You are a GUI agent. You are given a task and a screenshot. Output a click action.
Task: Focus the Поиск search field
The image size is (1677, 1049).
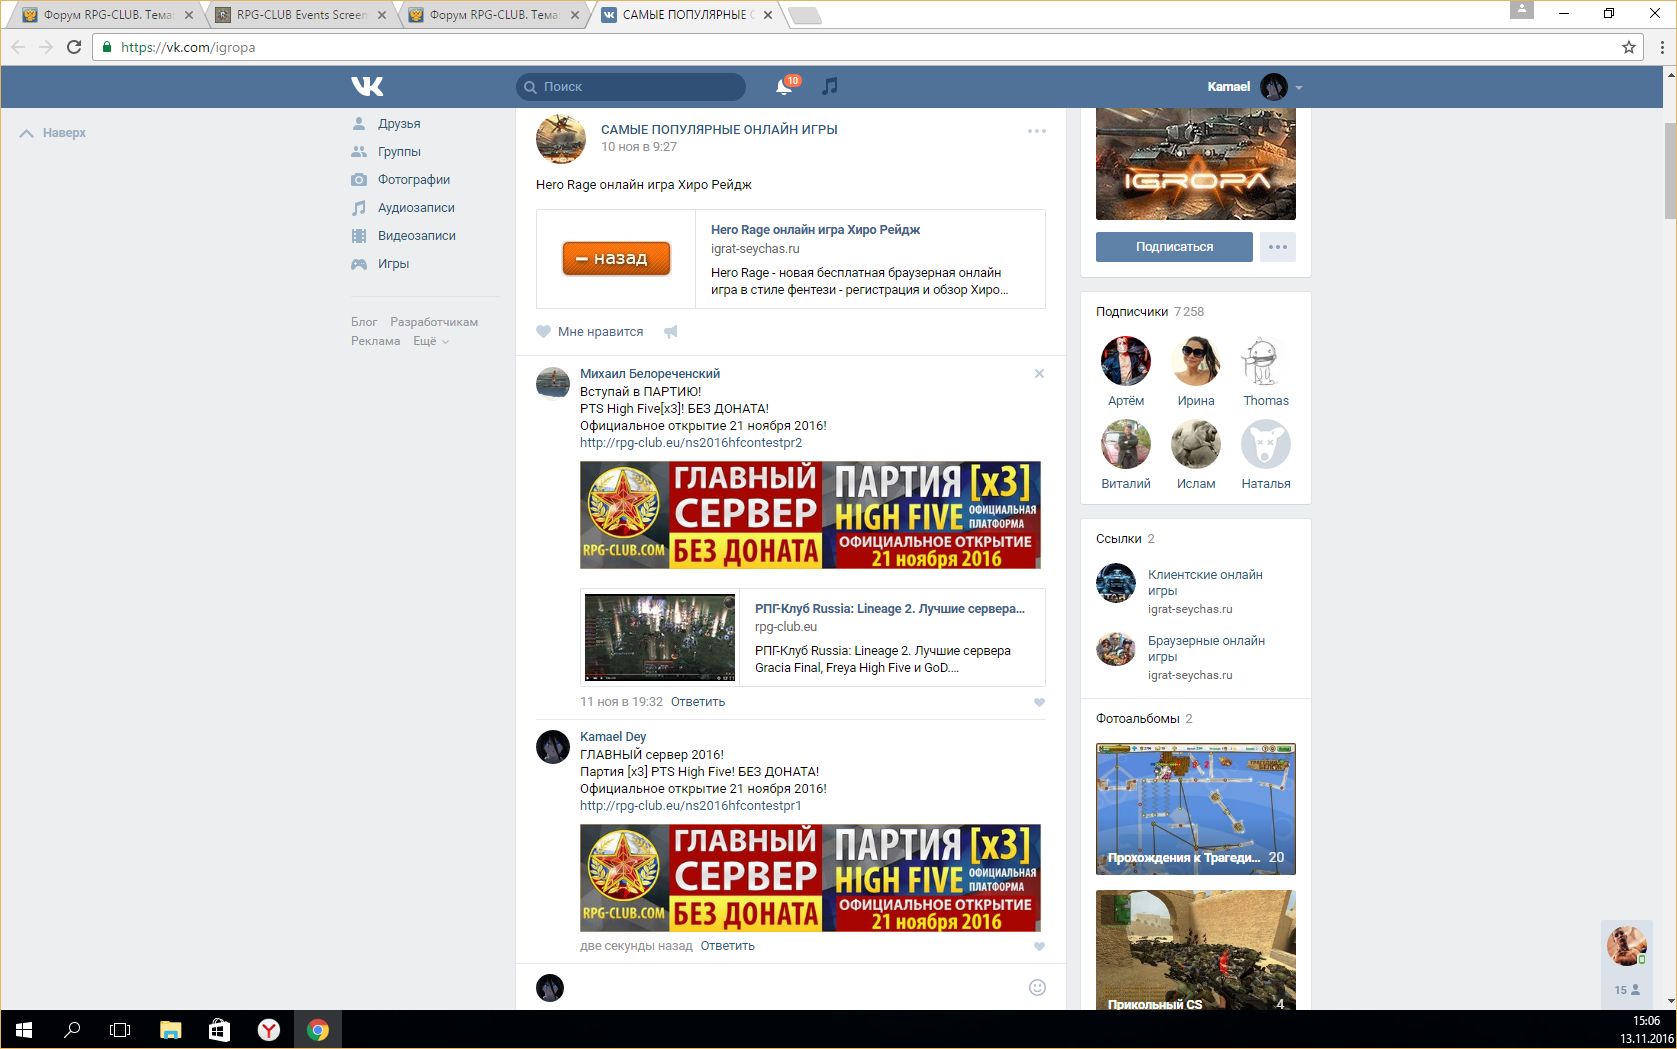pyautogui.click(x=631, y=87)
